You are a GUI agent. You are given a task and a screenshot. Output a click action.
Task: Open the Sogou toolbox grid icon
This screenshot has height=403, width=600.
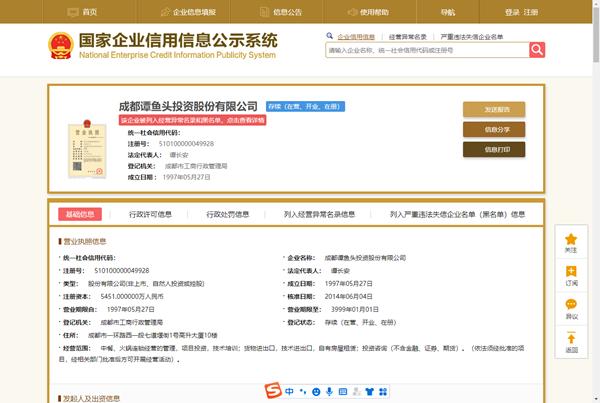[x=383, y=392]
